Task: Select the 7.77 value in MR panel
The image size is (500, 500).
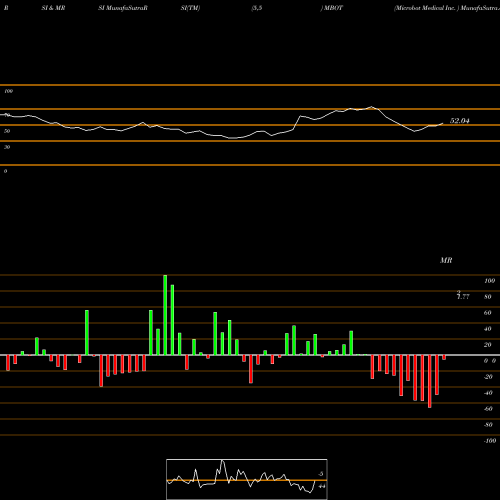Action: (x=463, y=296)
